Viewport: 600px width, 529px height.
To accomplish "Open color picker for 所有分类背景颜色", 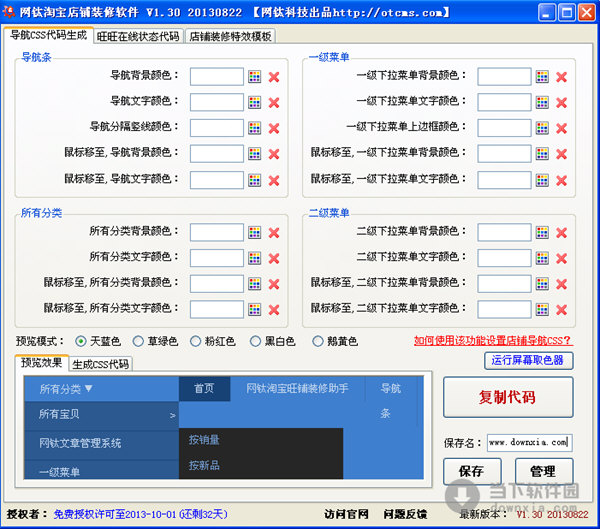I will 254,232.
